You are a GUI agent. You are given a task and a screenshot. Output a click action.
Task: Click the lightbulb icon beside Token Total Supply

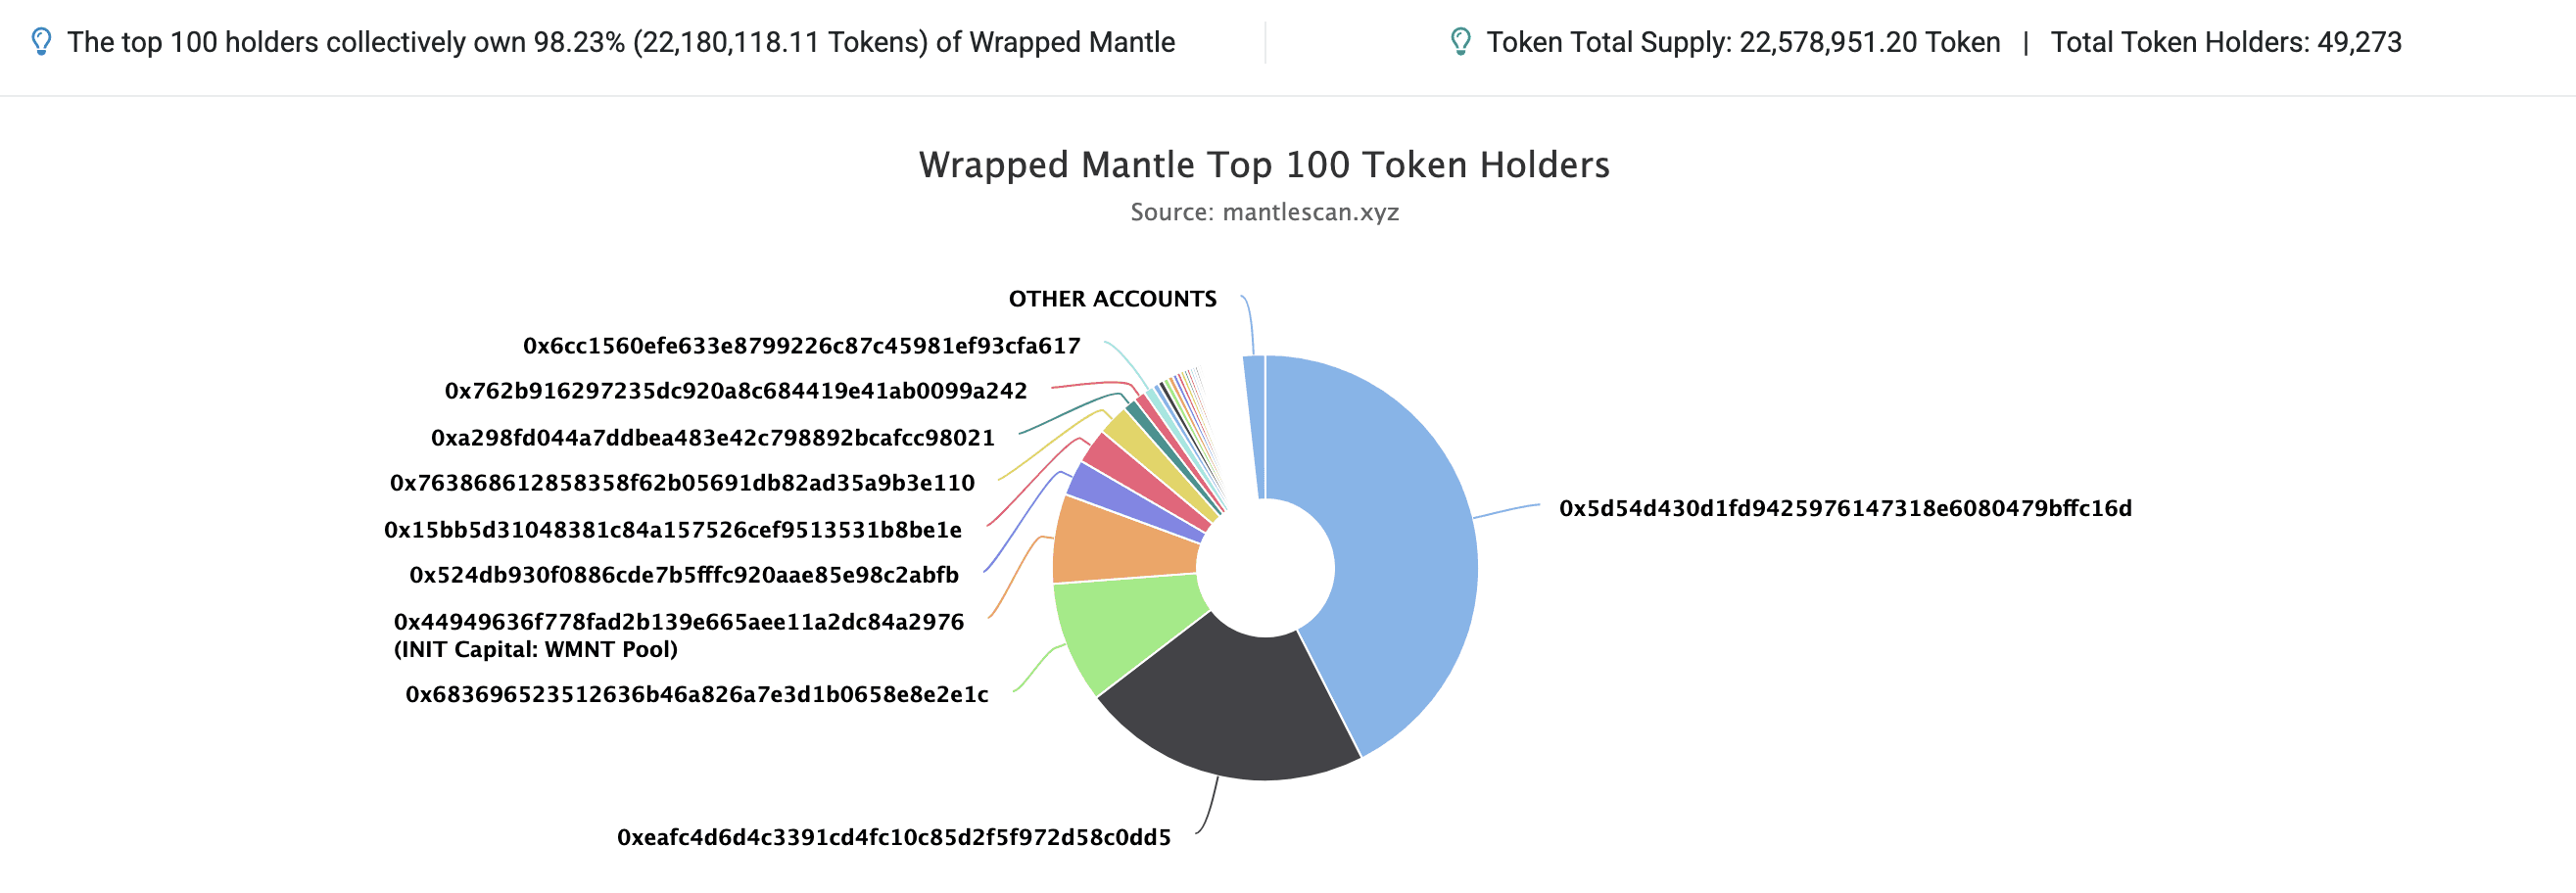1460,42
